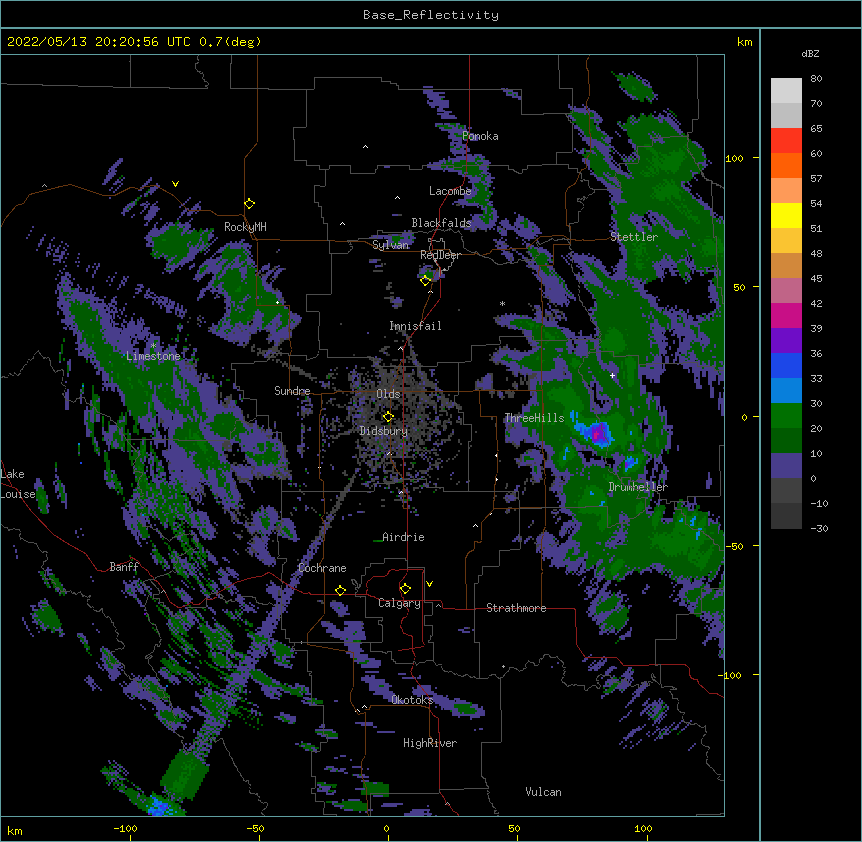Click the yellow diamond marker below RedDeer

pos(426,281)
